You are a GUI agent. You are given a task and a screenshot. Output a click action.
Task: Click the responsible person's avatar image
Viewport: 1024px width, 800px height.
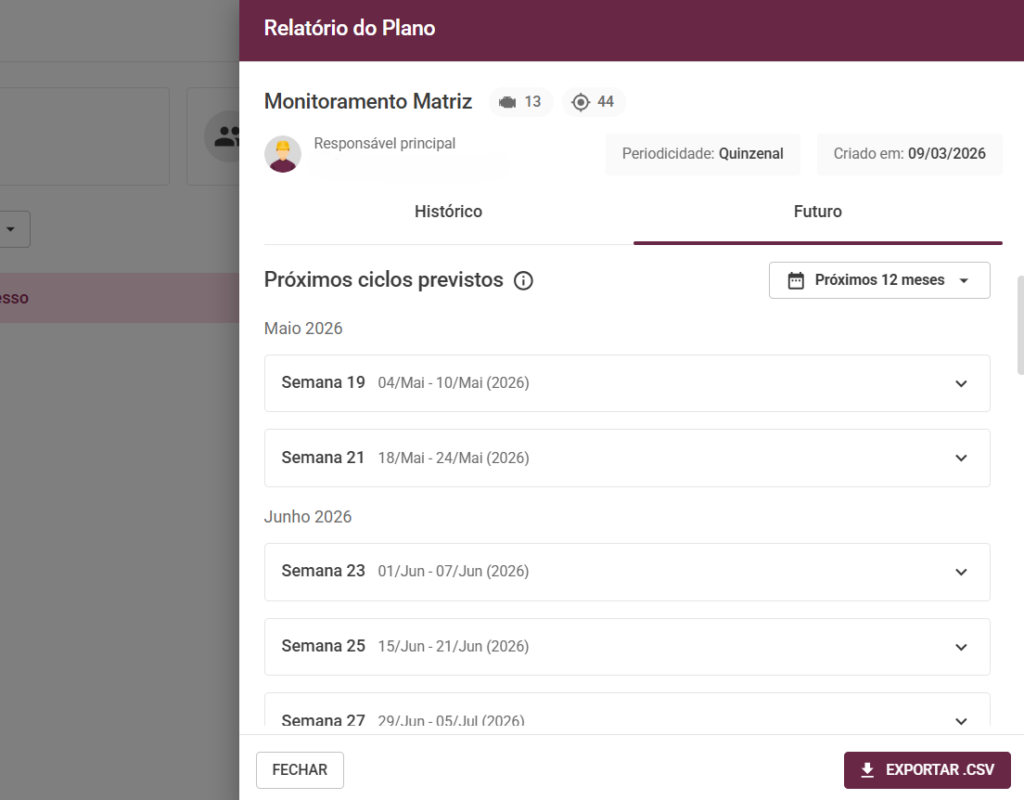[283, 154]
